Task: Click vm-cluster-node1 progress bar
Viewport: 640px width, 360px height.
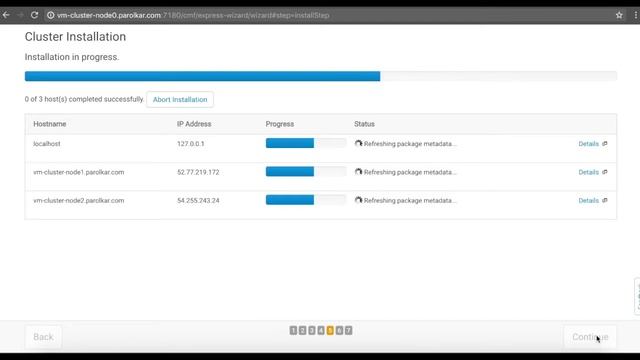Action: tap(306, 171)
